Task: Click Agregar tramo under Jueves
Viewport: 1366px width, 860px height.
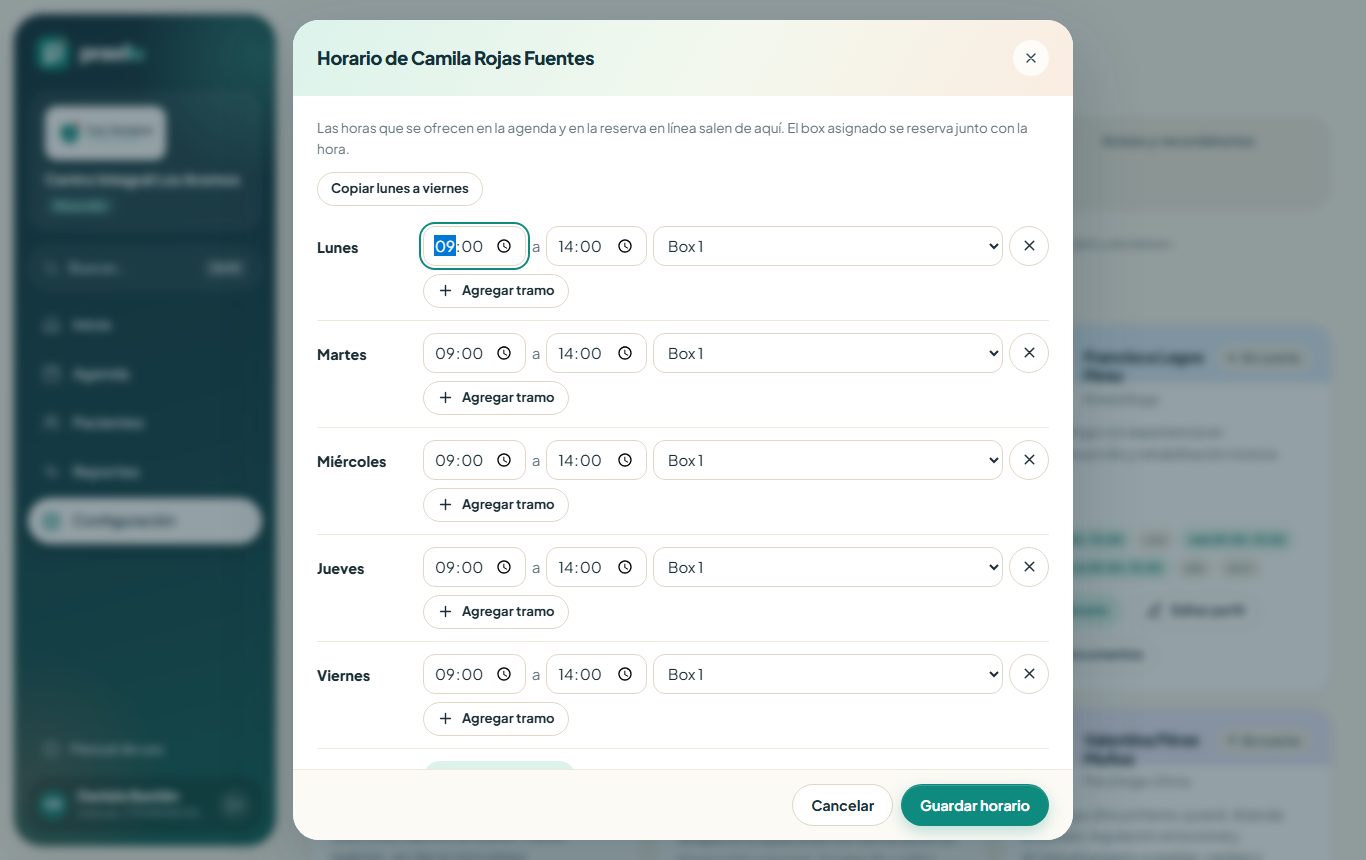Action: (496, 612)
